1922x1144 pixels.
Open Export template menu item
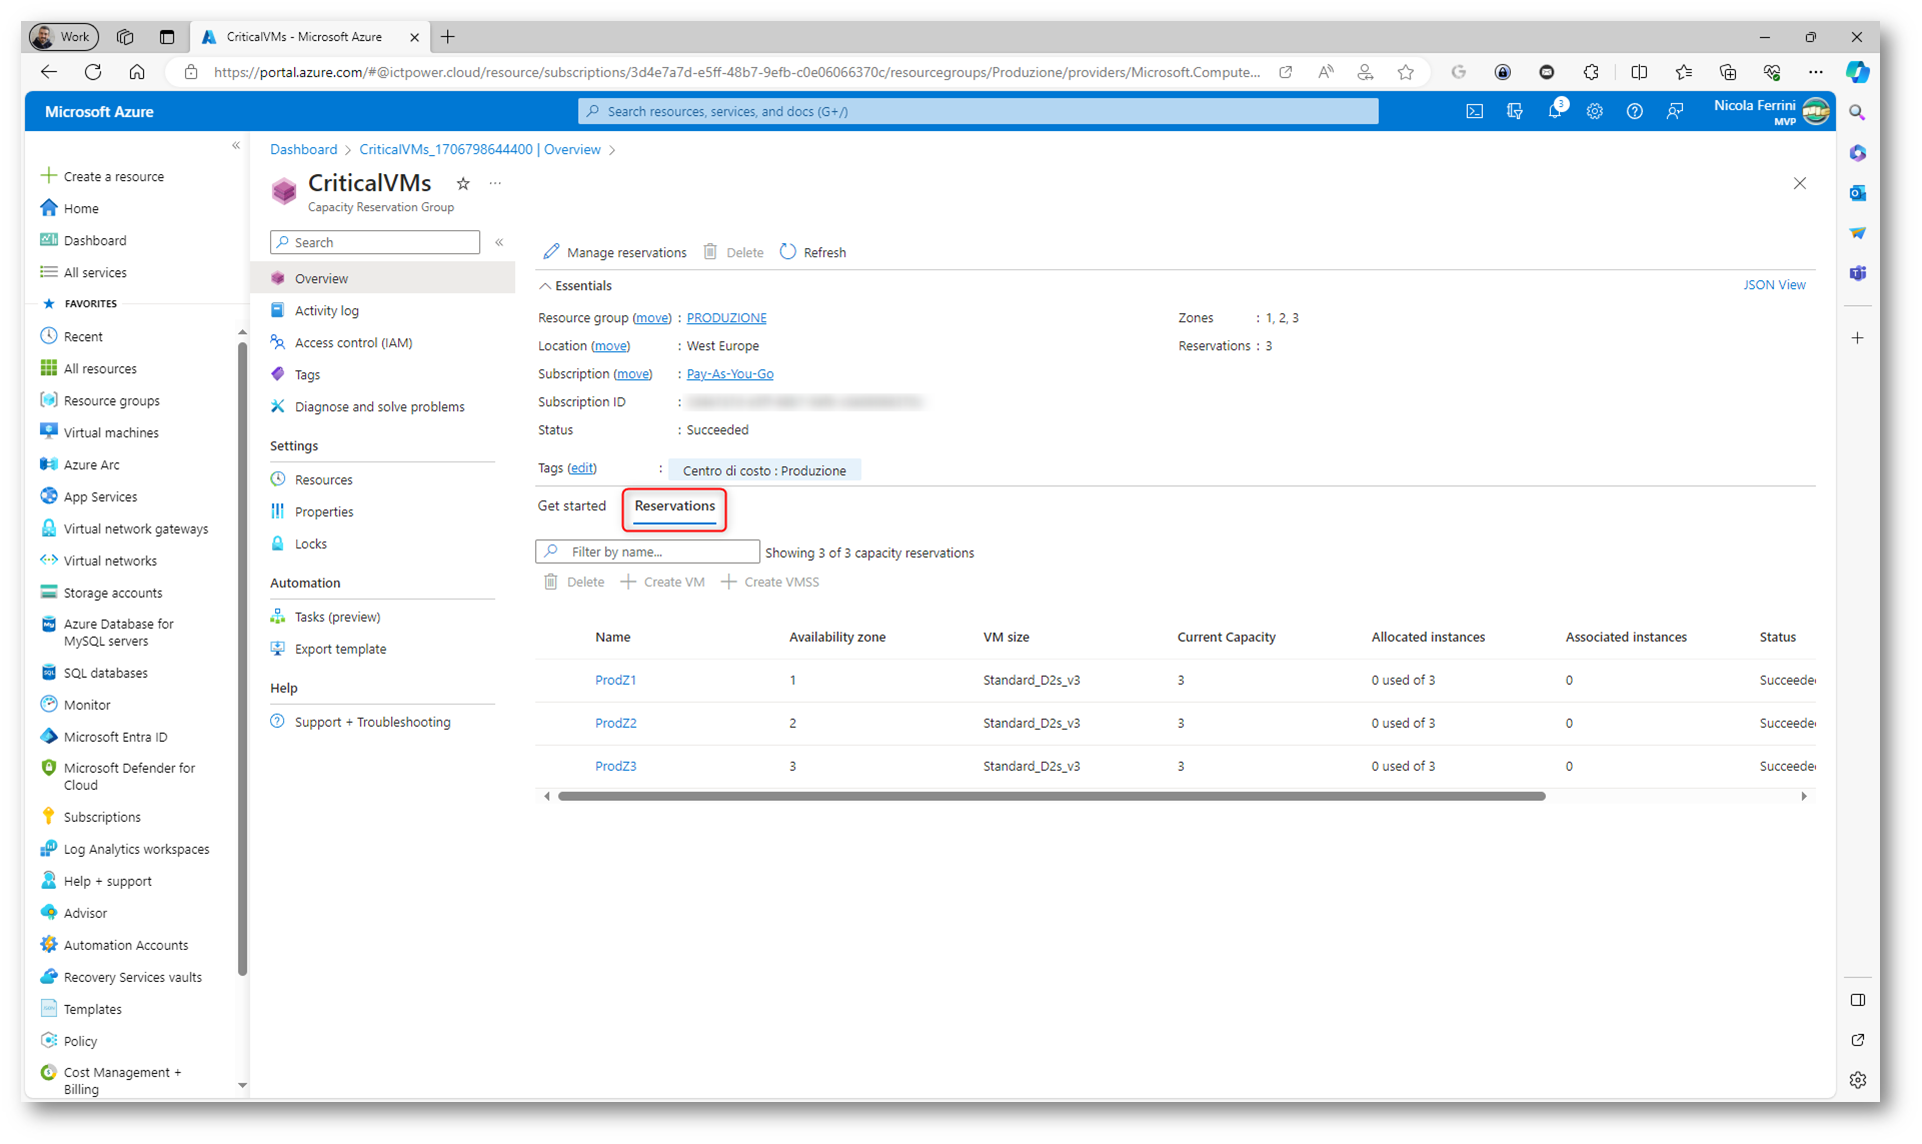pos(340,649)
